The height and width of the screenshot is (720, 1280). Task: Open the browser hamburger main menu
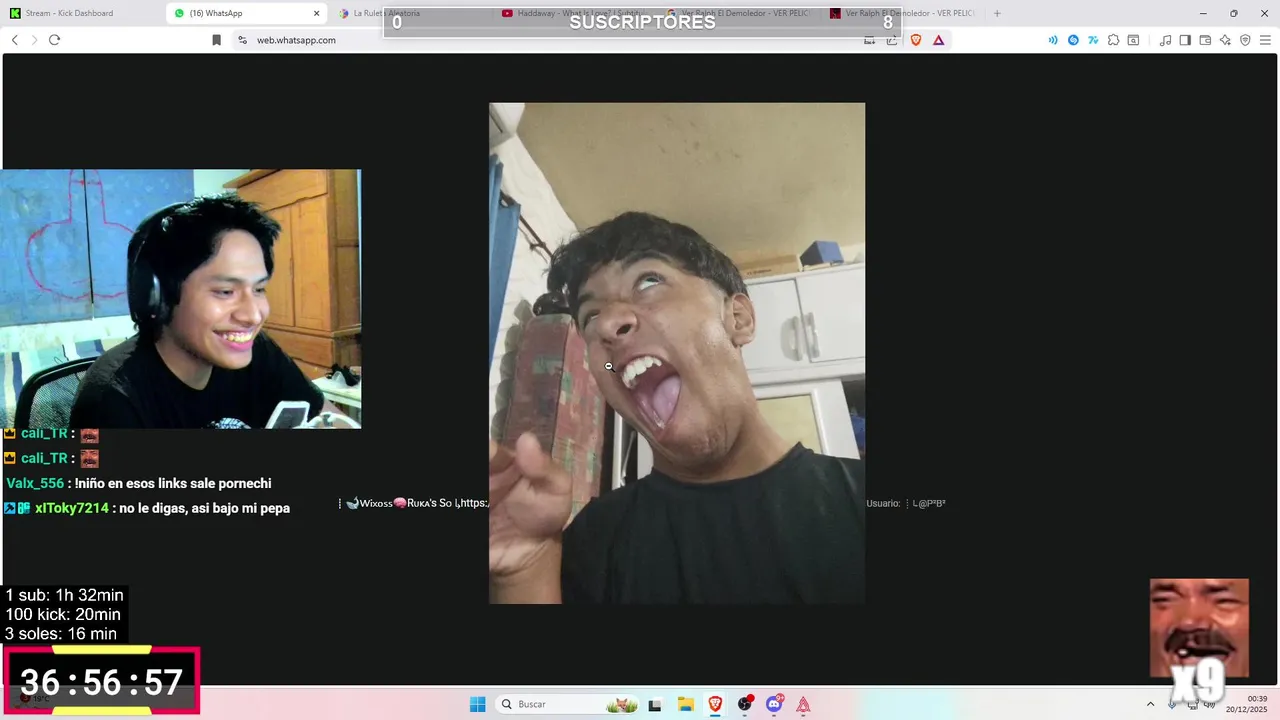point(1265,40)
